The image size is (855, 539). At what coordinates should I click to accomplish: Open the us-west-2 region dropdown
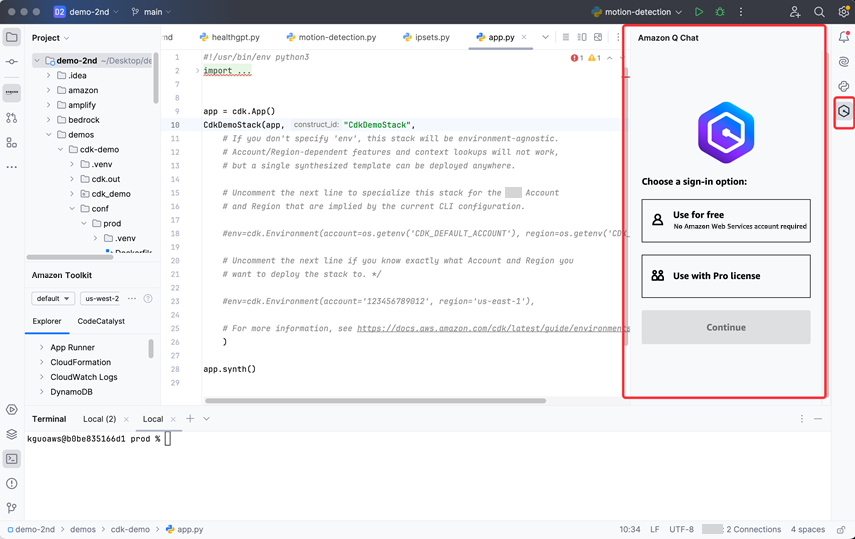pos(101,298)
